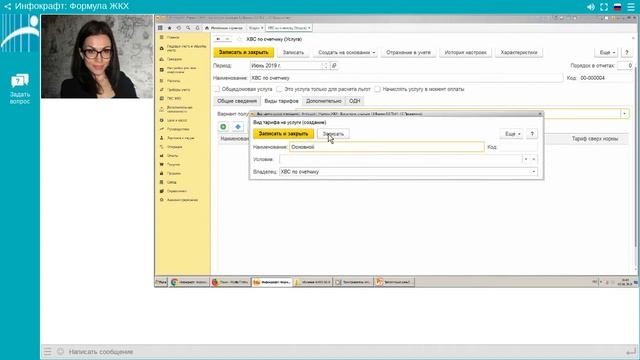Open the emoji picker in chat
This screenshot has width=640, height=360.
[60, 351]
